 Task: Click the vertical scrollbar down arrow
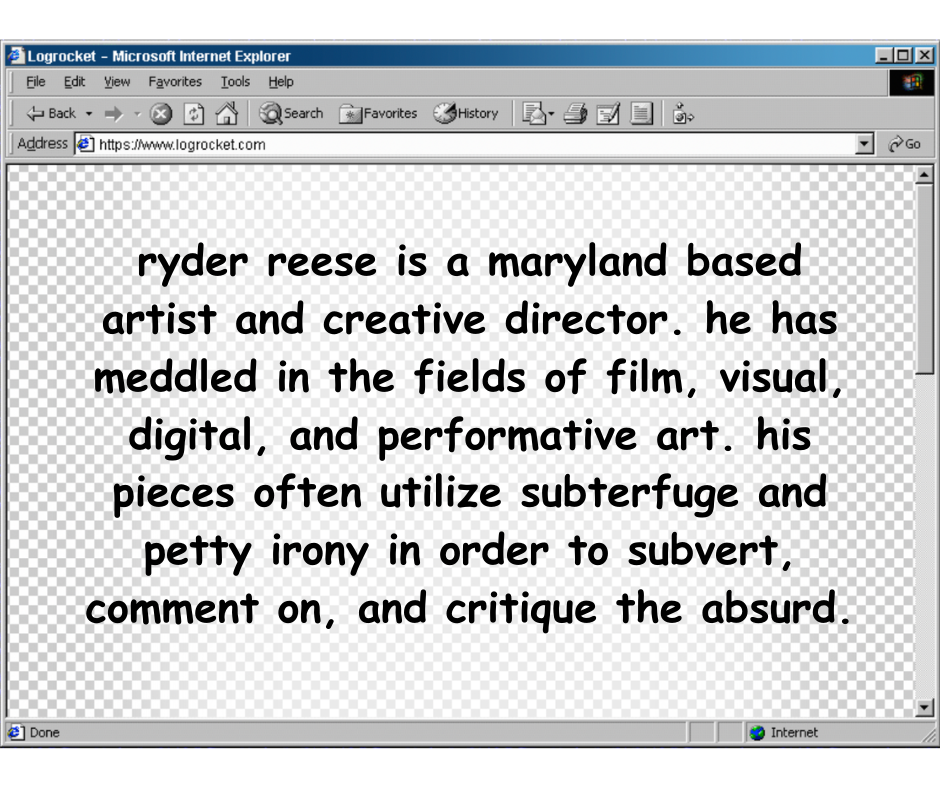click(924, 708)
